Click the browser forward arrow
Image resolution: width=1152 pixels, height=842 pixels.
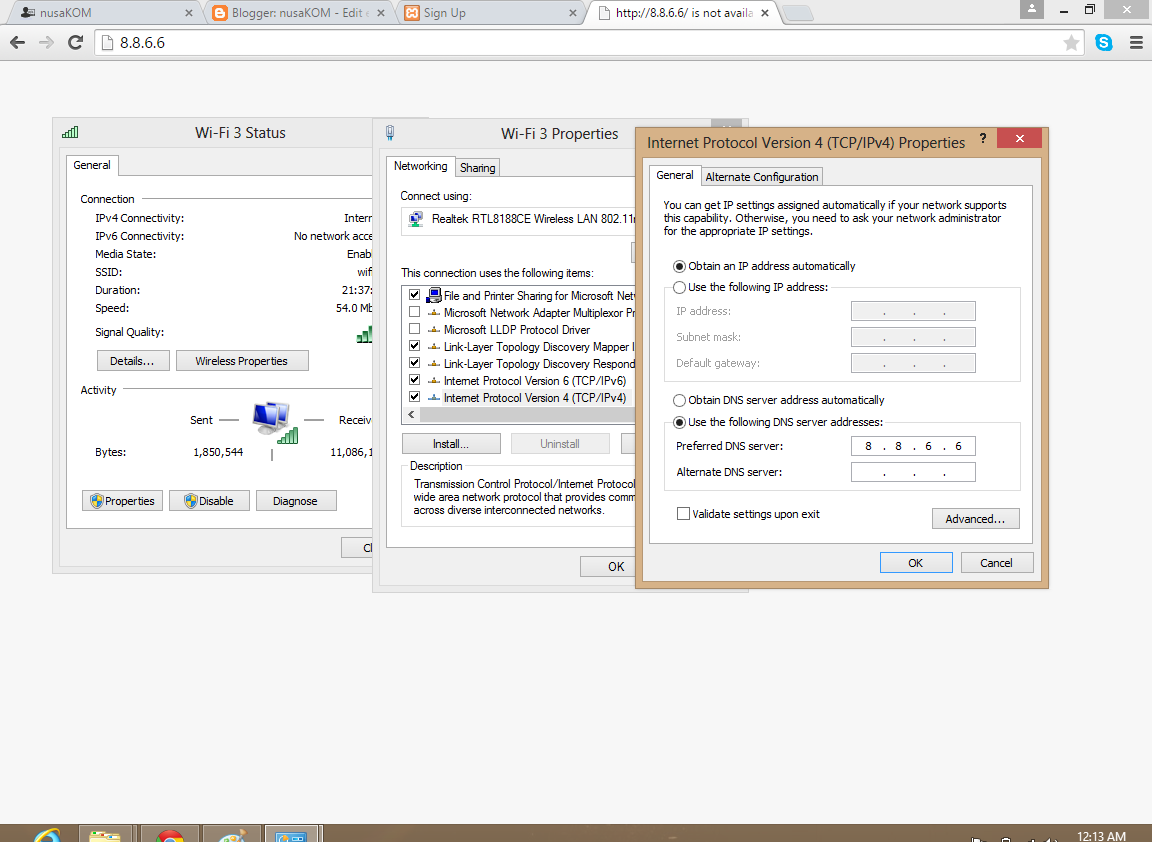tap(46, 43)
